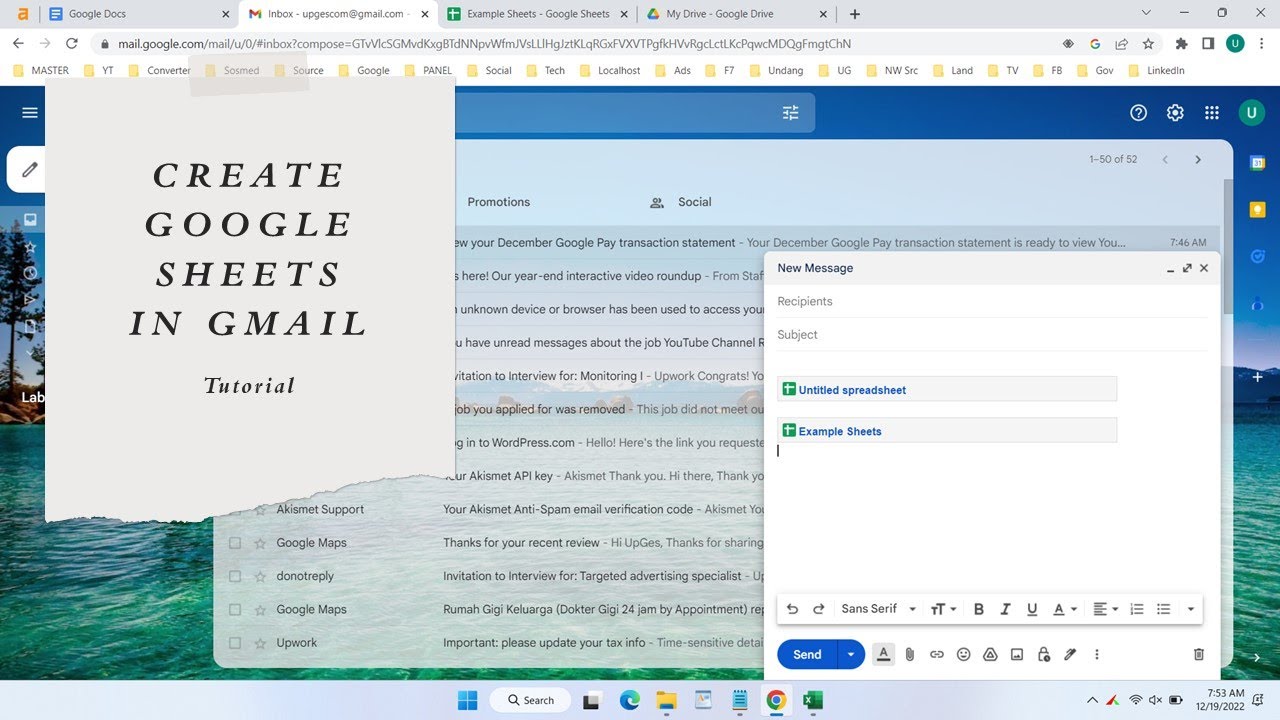The image size is (1280, 720).
Task: Toggle underline formatting in compose window
Action: tap(1032, 609)
